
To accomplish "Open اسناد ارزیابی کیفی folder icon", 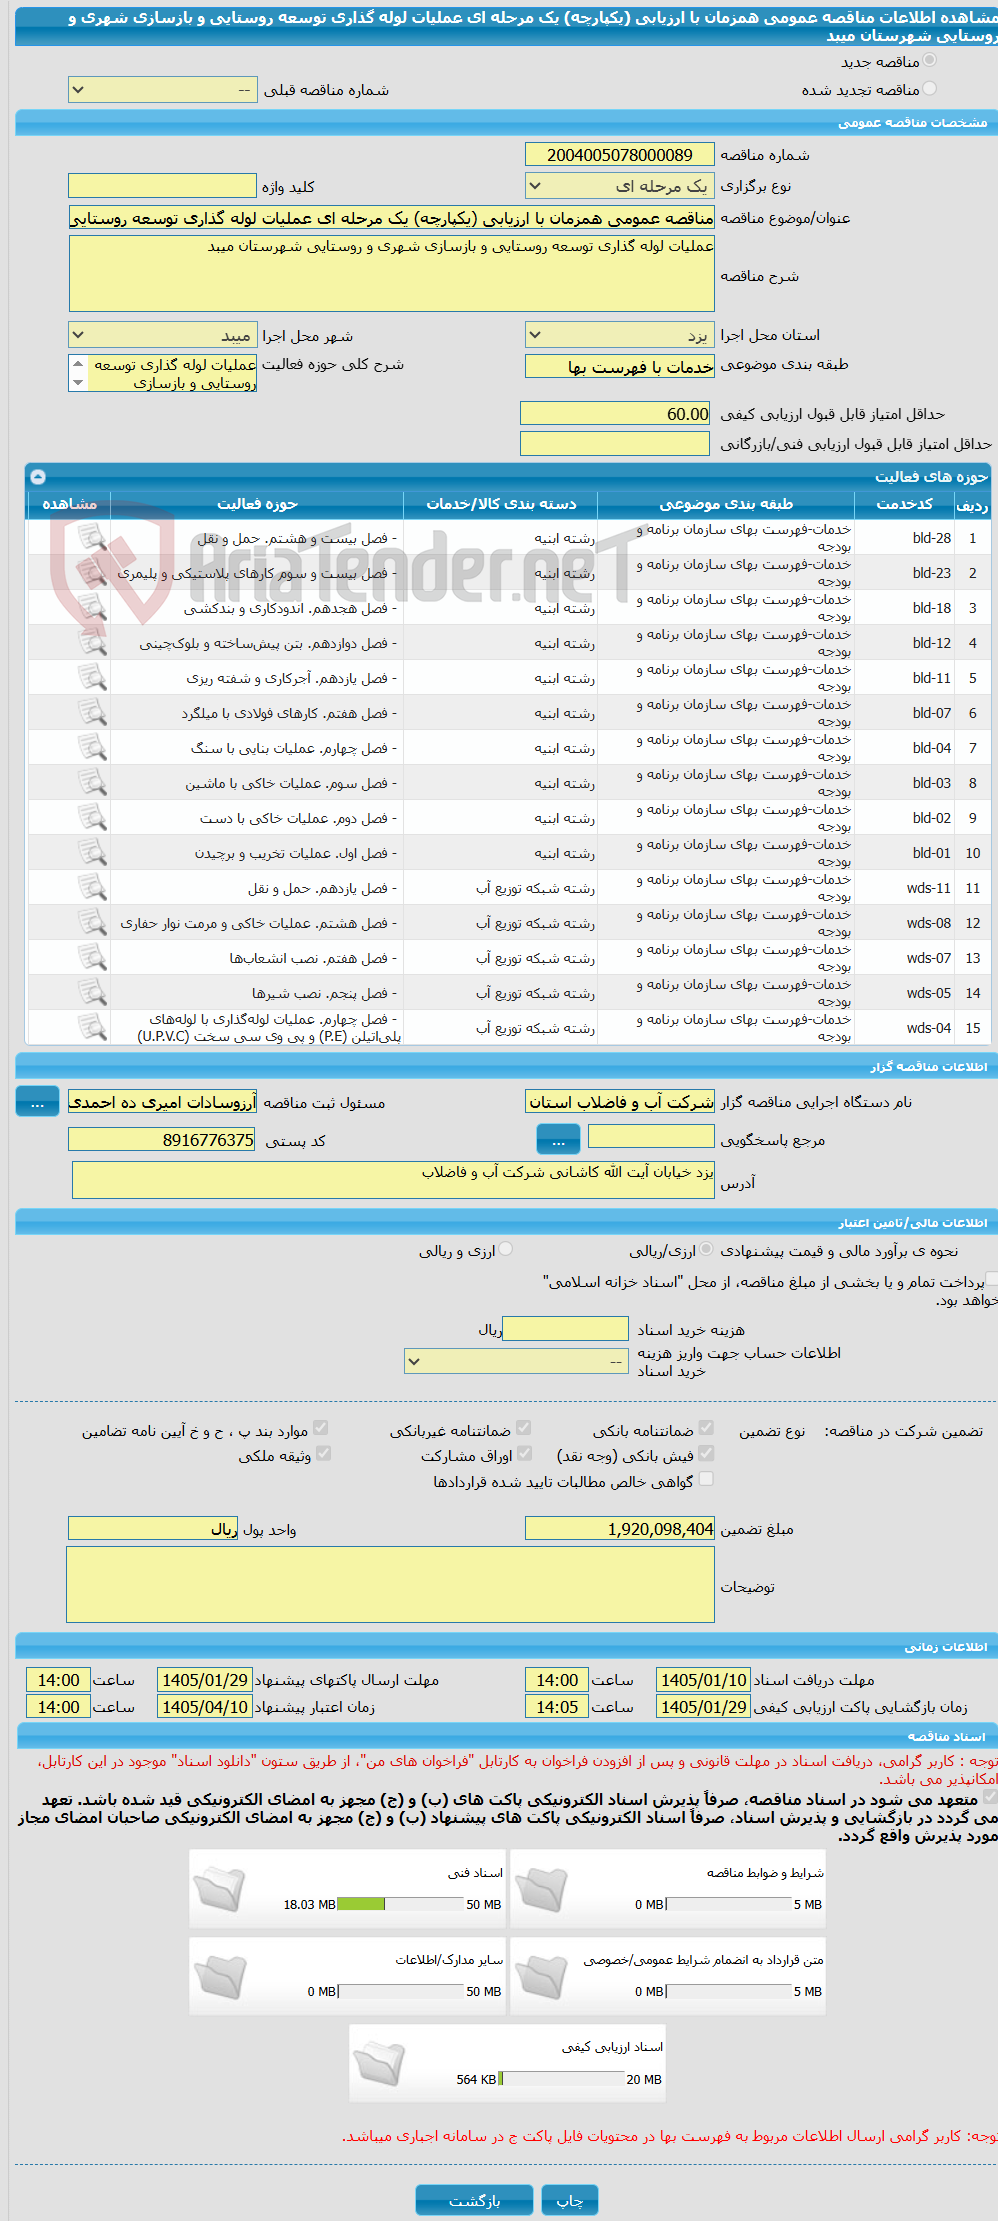I will click(379, 2063).
